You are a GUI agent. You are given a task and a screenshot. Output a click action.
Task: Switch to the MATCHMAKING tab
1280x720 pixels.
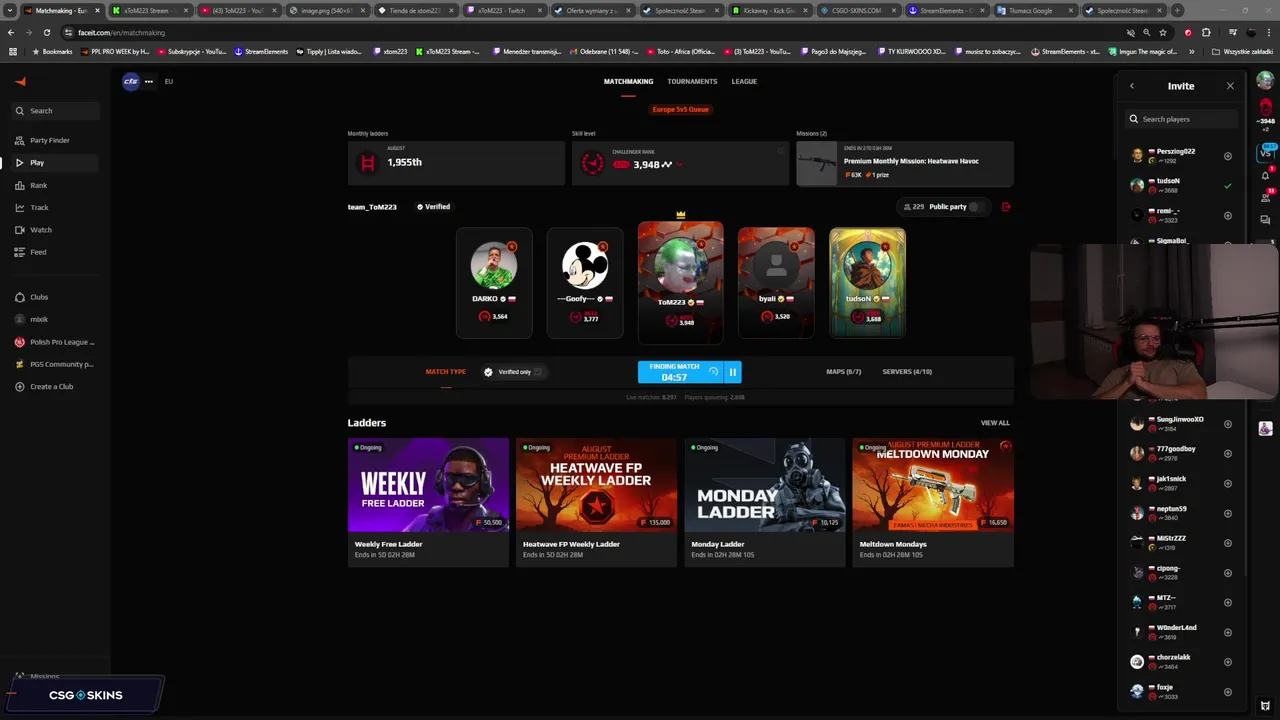(x=628, y=82)
